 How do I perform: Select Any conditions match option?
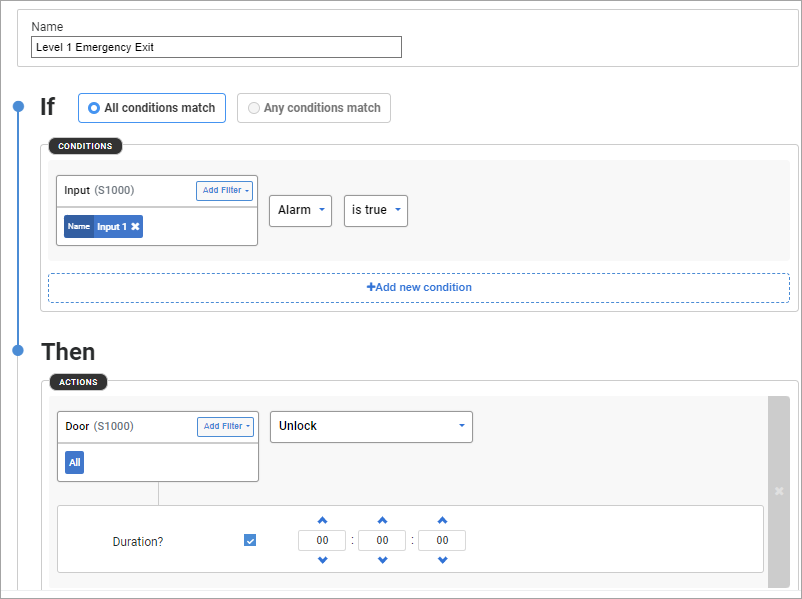(314, 108)
